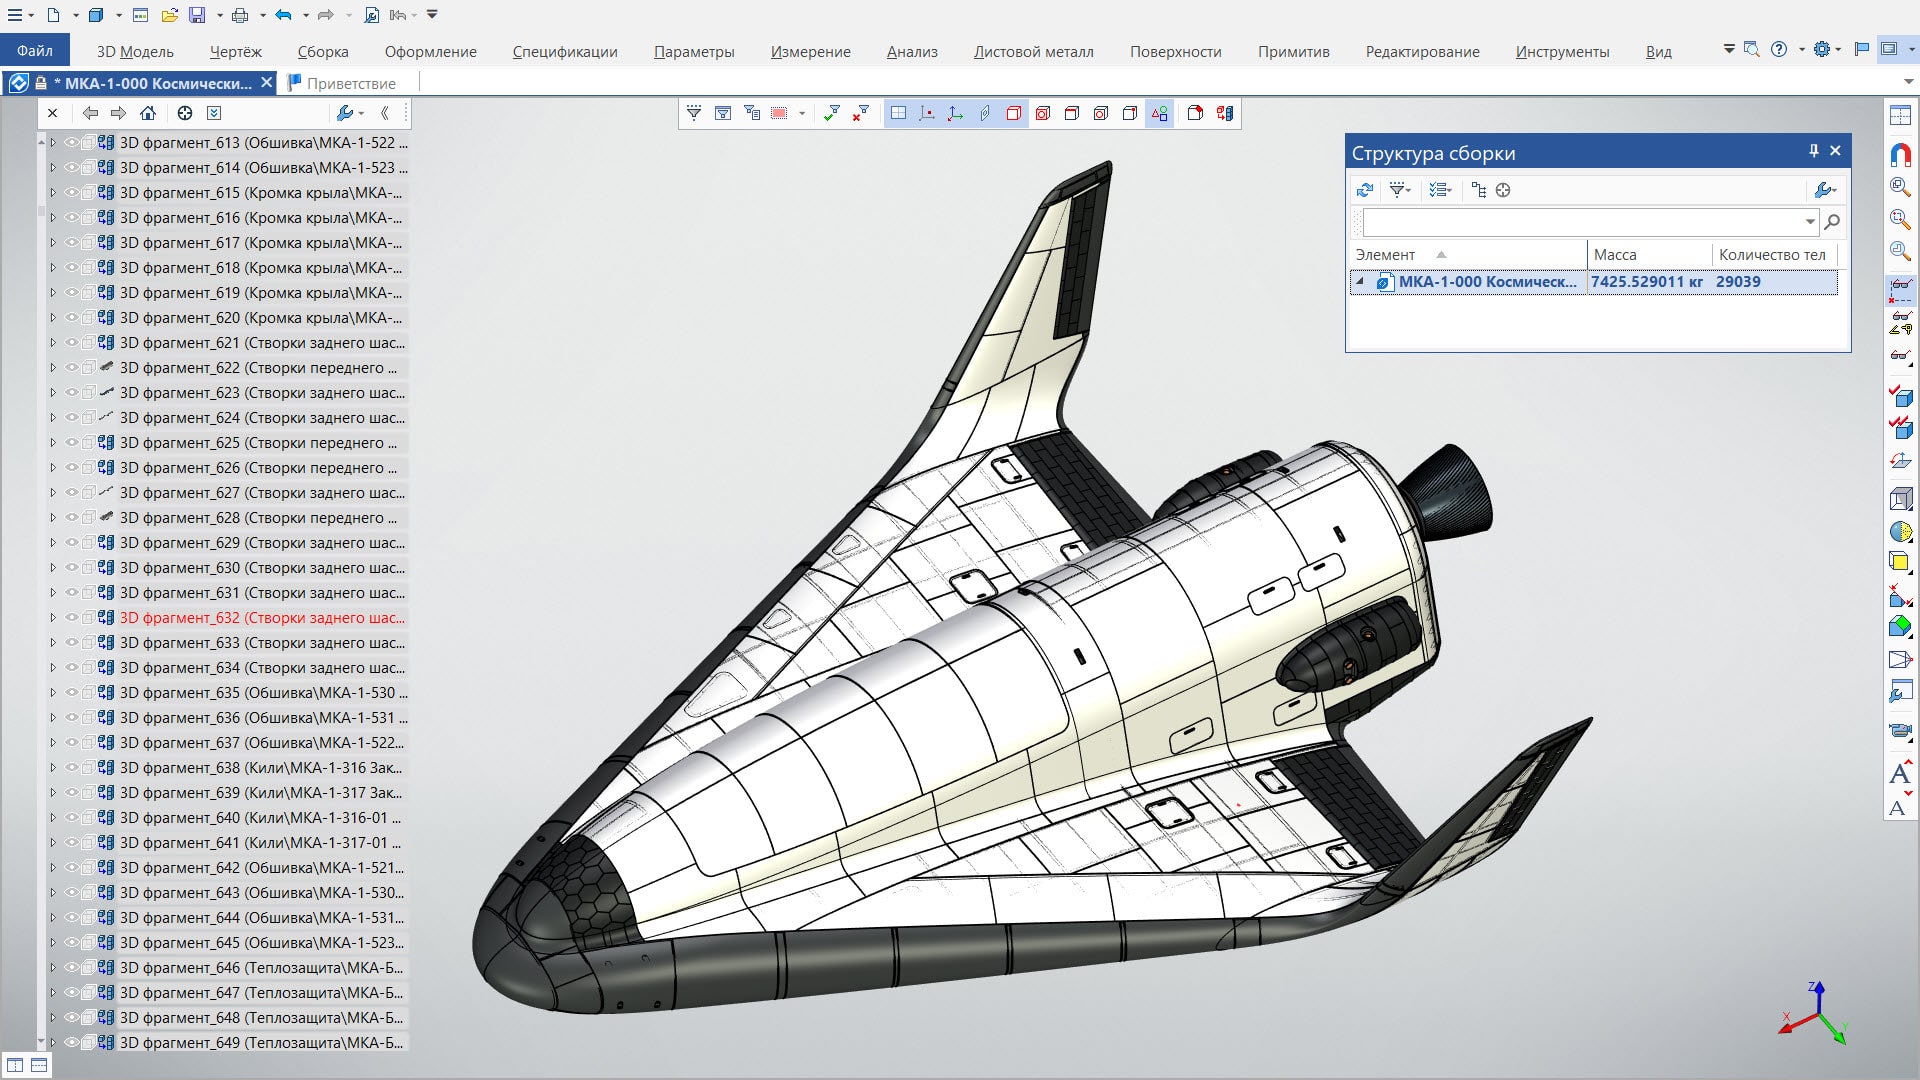Switch to the Сборка ribbon tab
Screen dimensions: 1920x1080
(323, 52)
